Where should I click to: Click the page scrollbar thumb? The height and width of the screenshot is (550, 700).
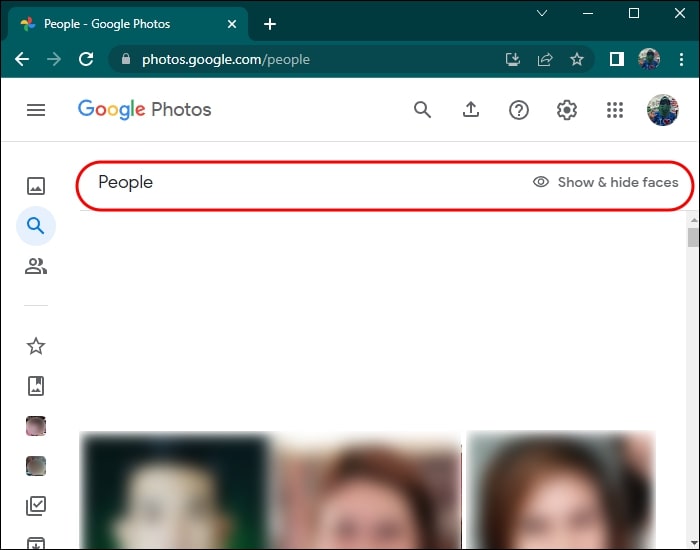[693, 237]
